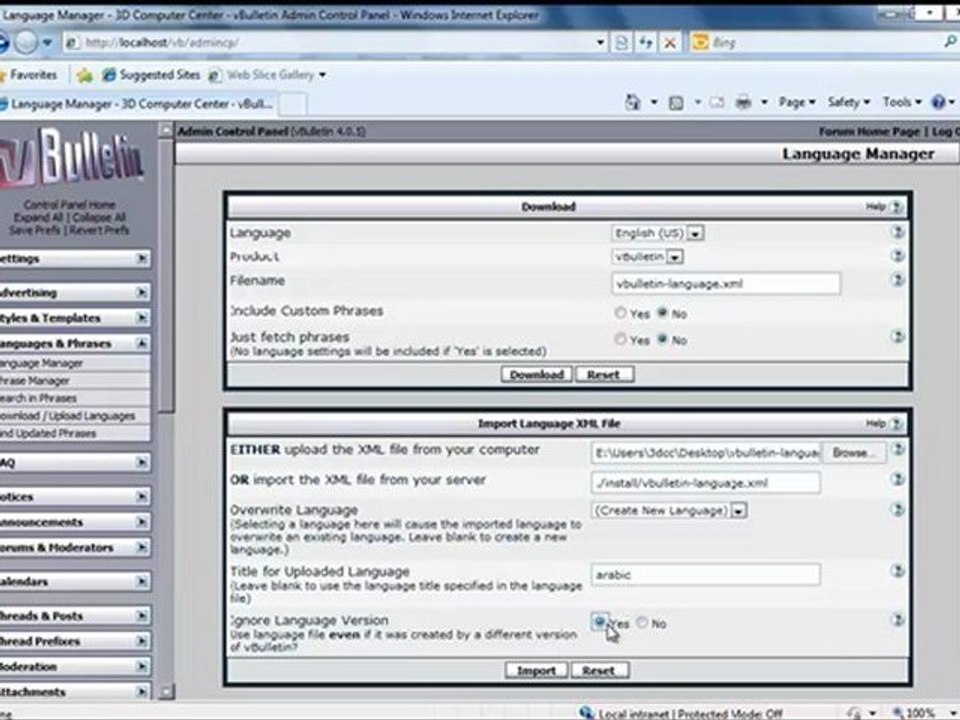Click the Read Mail icon in command bar
This screenshot has width=960, height=720.
(717, 103)
